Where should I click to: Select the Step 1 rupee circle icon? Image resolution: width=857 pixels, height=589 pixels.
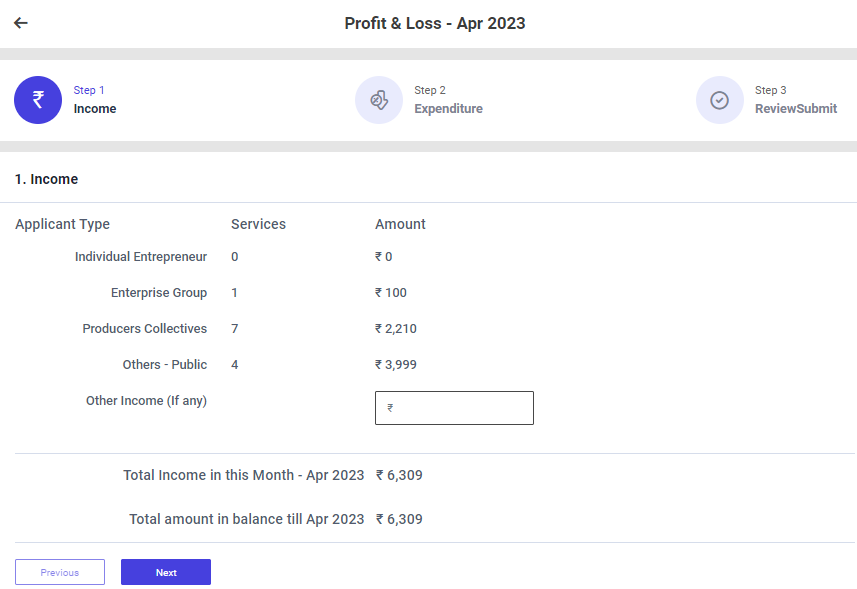38,100
